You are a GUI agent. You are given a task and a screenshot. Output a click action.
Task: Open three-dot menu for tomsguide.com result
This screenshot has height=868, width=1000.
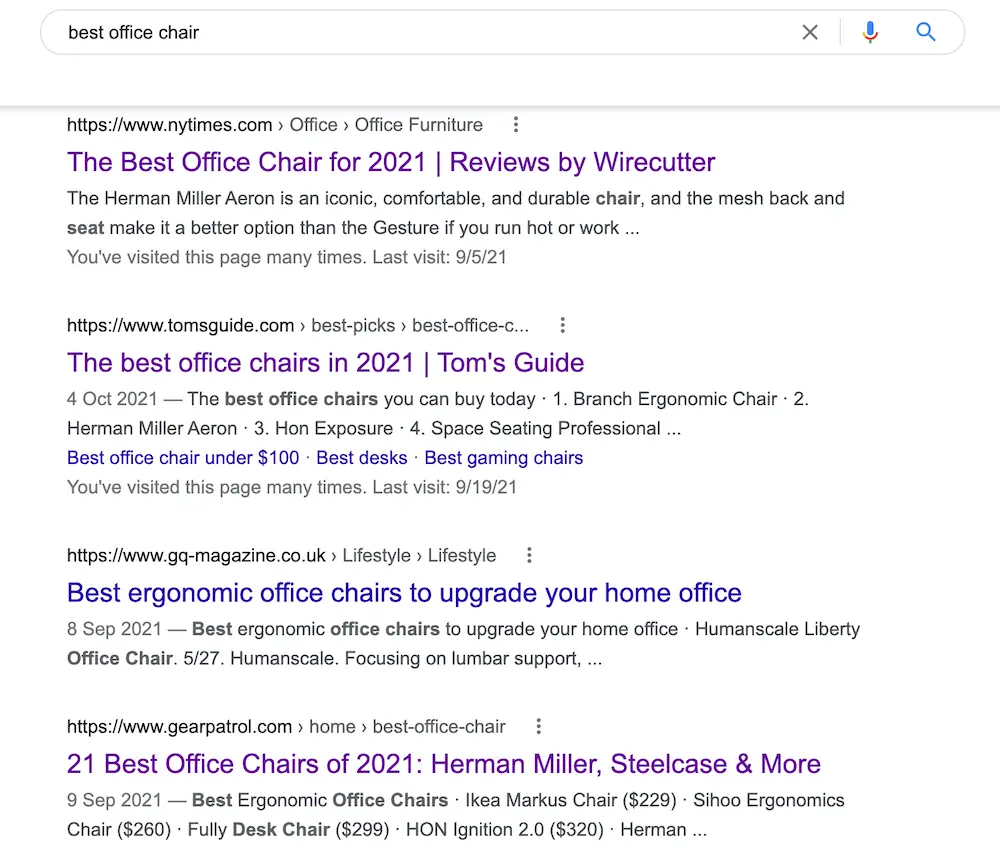562,325
